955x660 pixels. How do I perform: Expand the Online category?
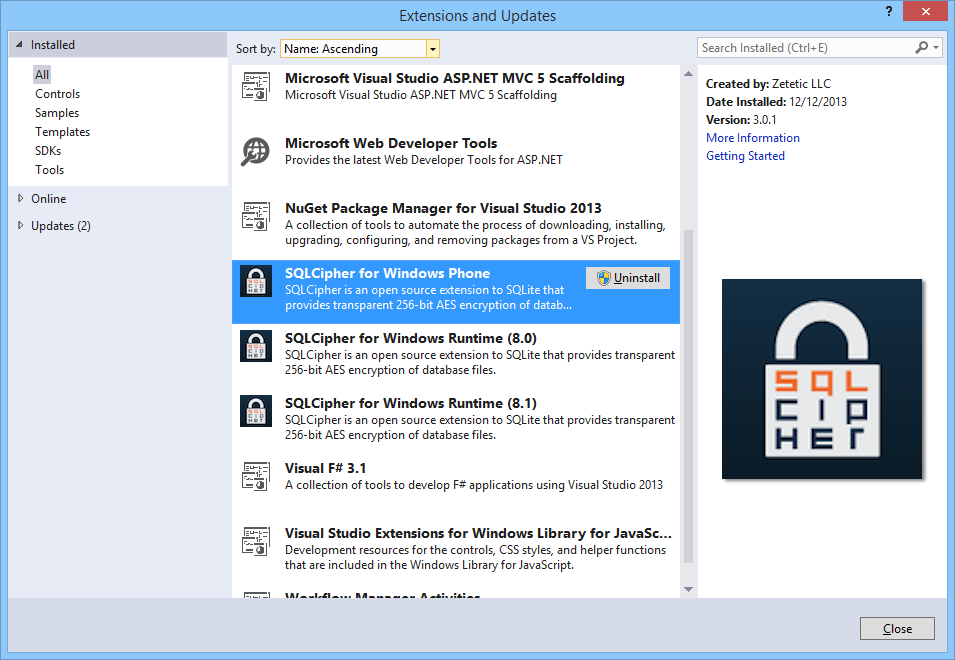[20, 198]
